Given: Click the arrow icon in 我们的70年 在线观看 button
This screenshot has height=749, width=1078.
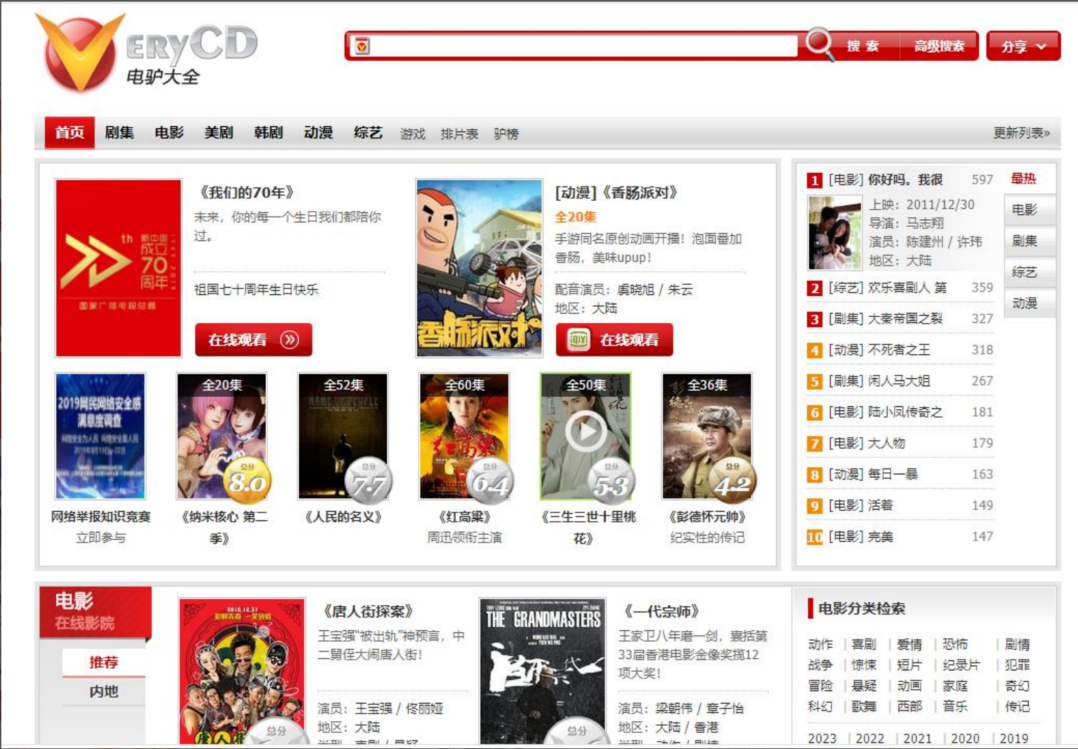Looking at the screenshot, I should [290, 340].
